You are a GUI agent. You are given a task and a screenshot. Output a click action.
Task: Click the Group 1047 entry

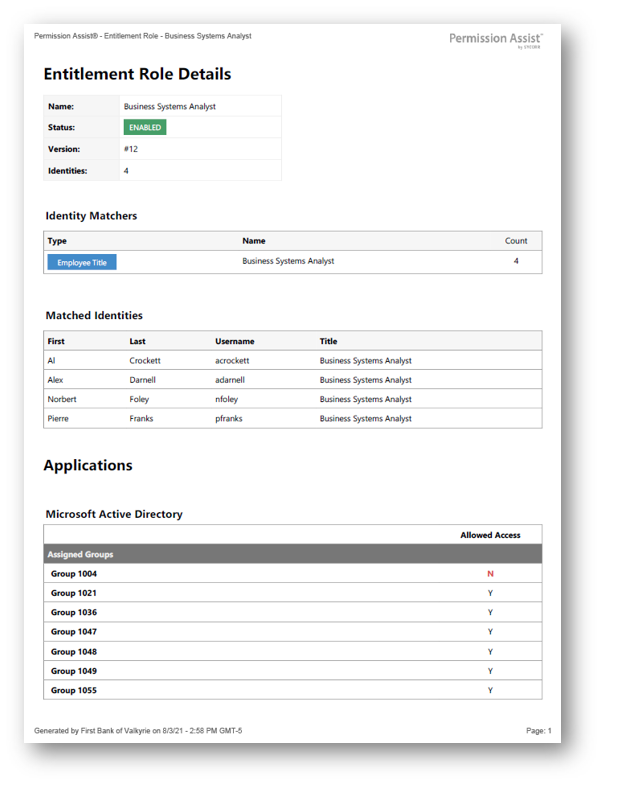[x=74, y=632]
